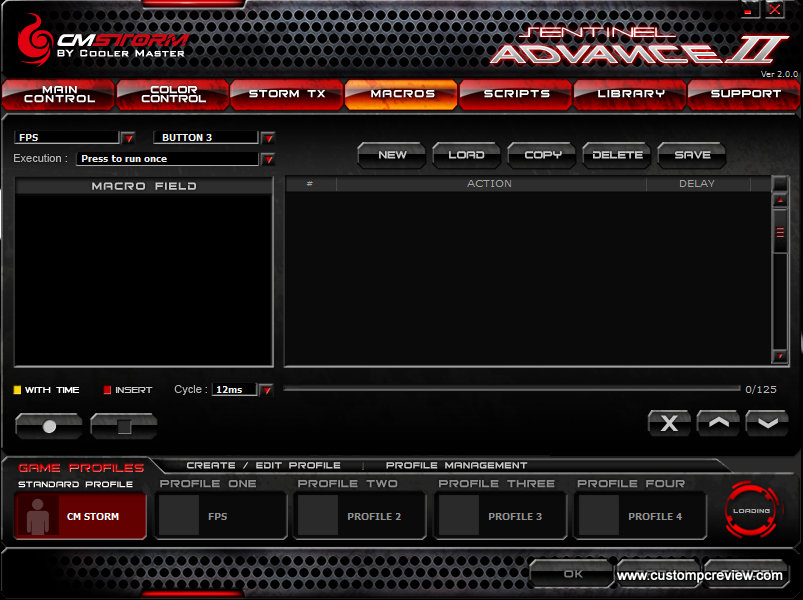The image size is (803, 600).
Task: Click the 0/125 counter text
Action: click(x=760, y=390)
